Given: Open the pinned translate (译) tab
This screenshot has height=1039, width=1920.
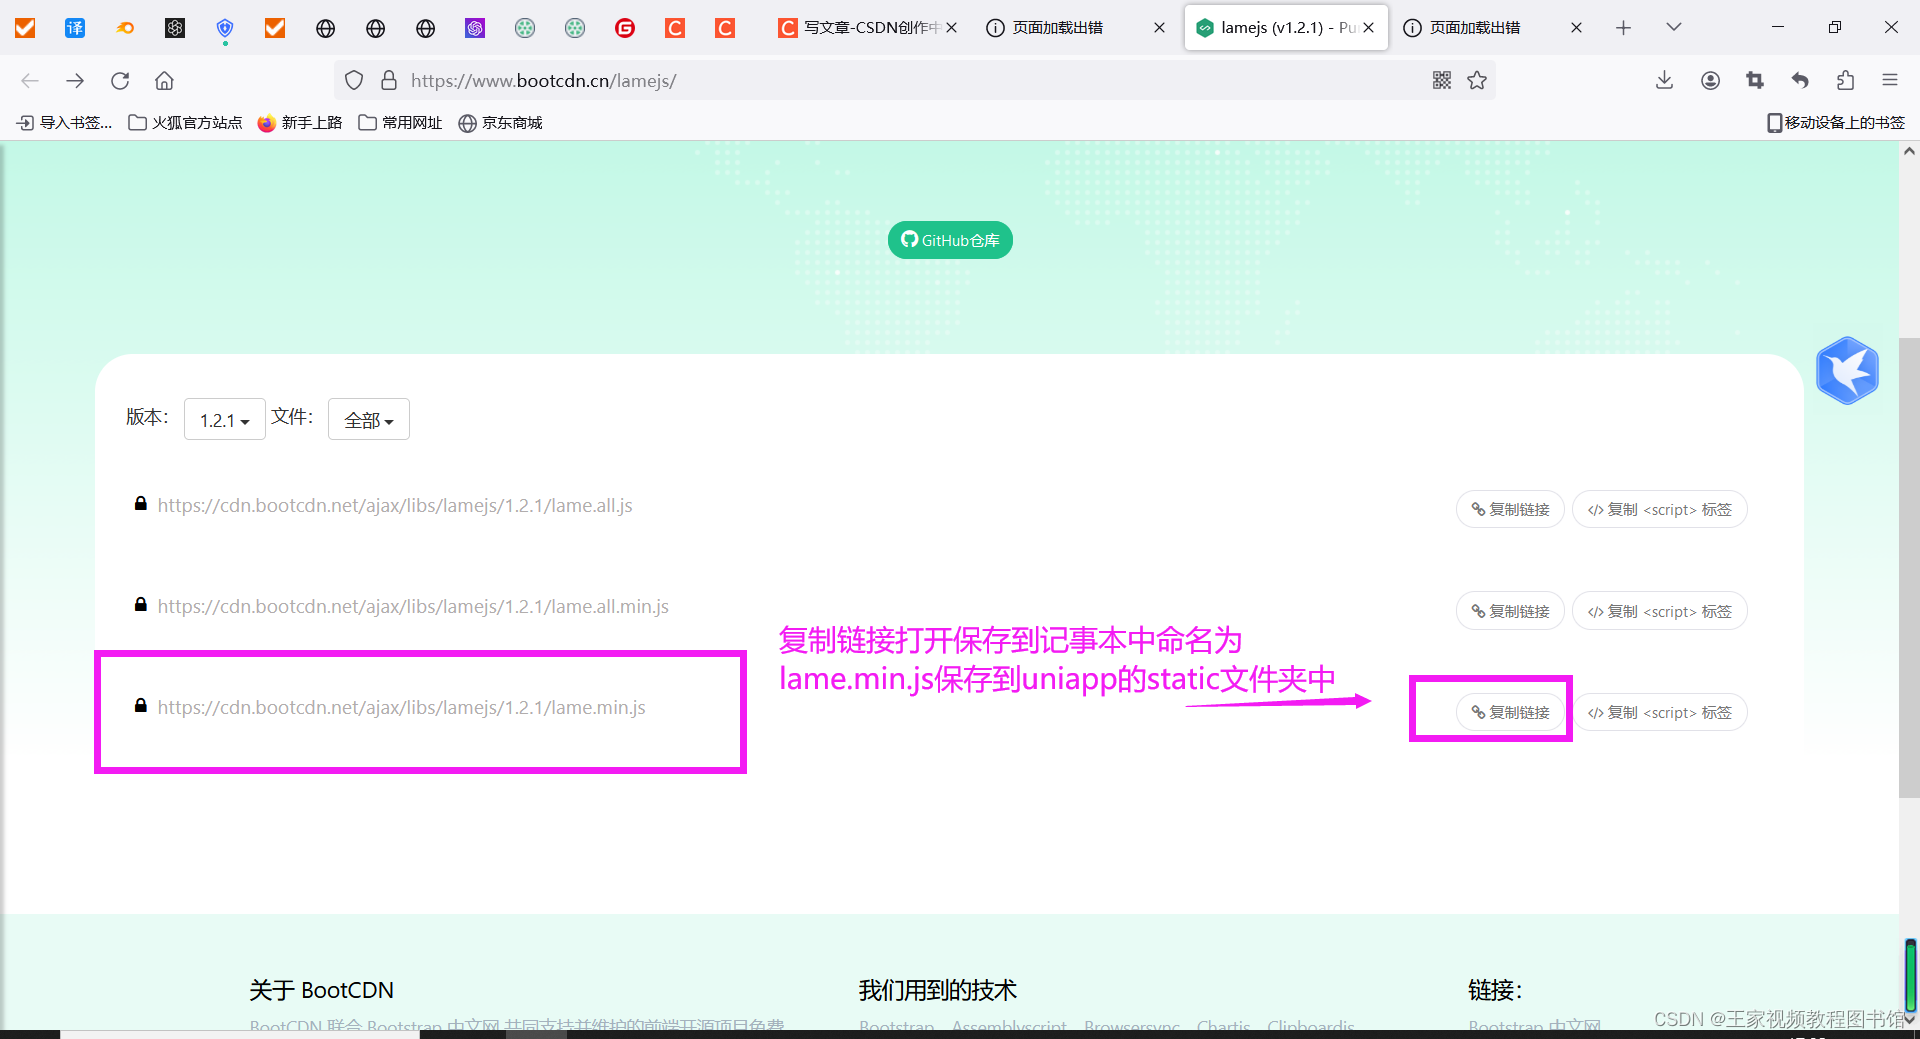Looking at the screenshot, I should (x=75, y=28).
